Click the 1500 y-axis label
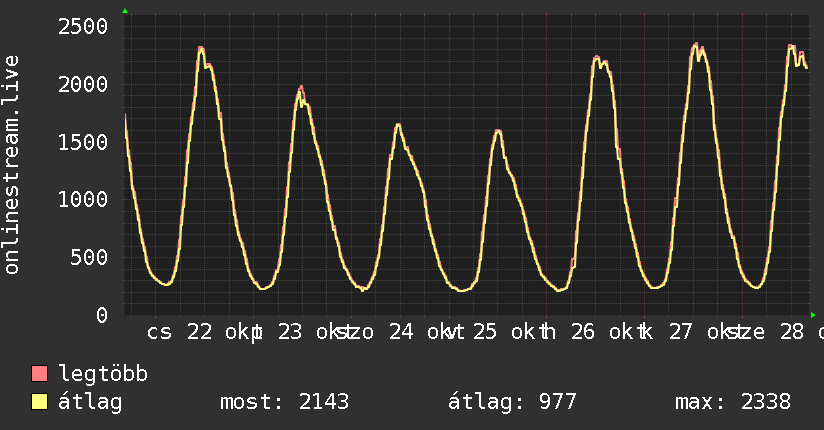Viewport: 824px width, 430px height. (83, 142)
